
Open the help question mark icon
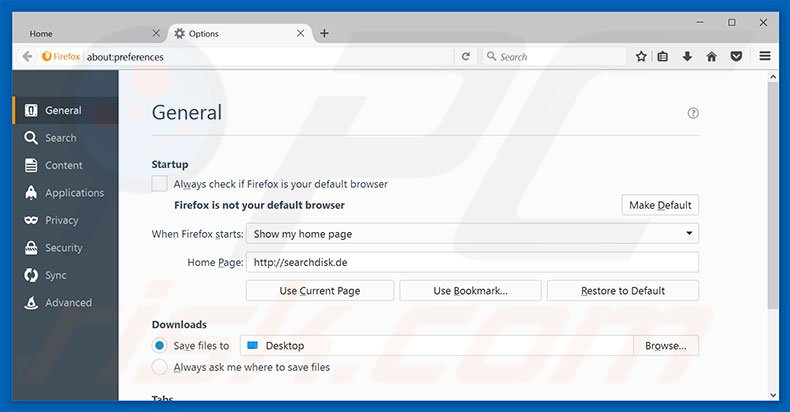pyautogui.click(x=693, y=113)
